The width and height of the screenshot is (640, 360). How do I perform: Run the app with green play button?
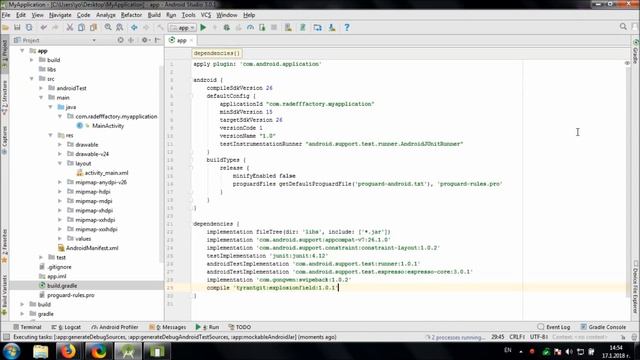pos(203,27)
